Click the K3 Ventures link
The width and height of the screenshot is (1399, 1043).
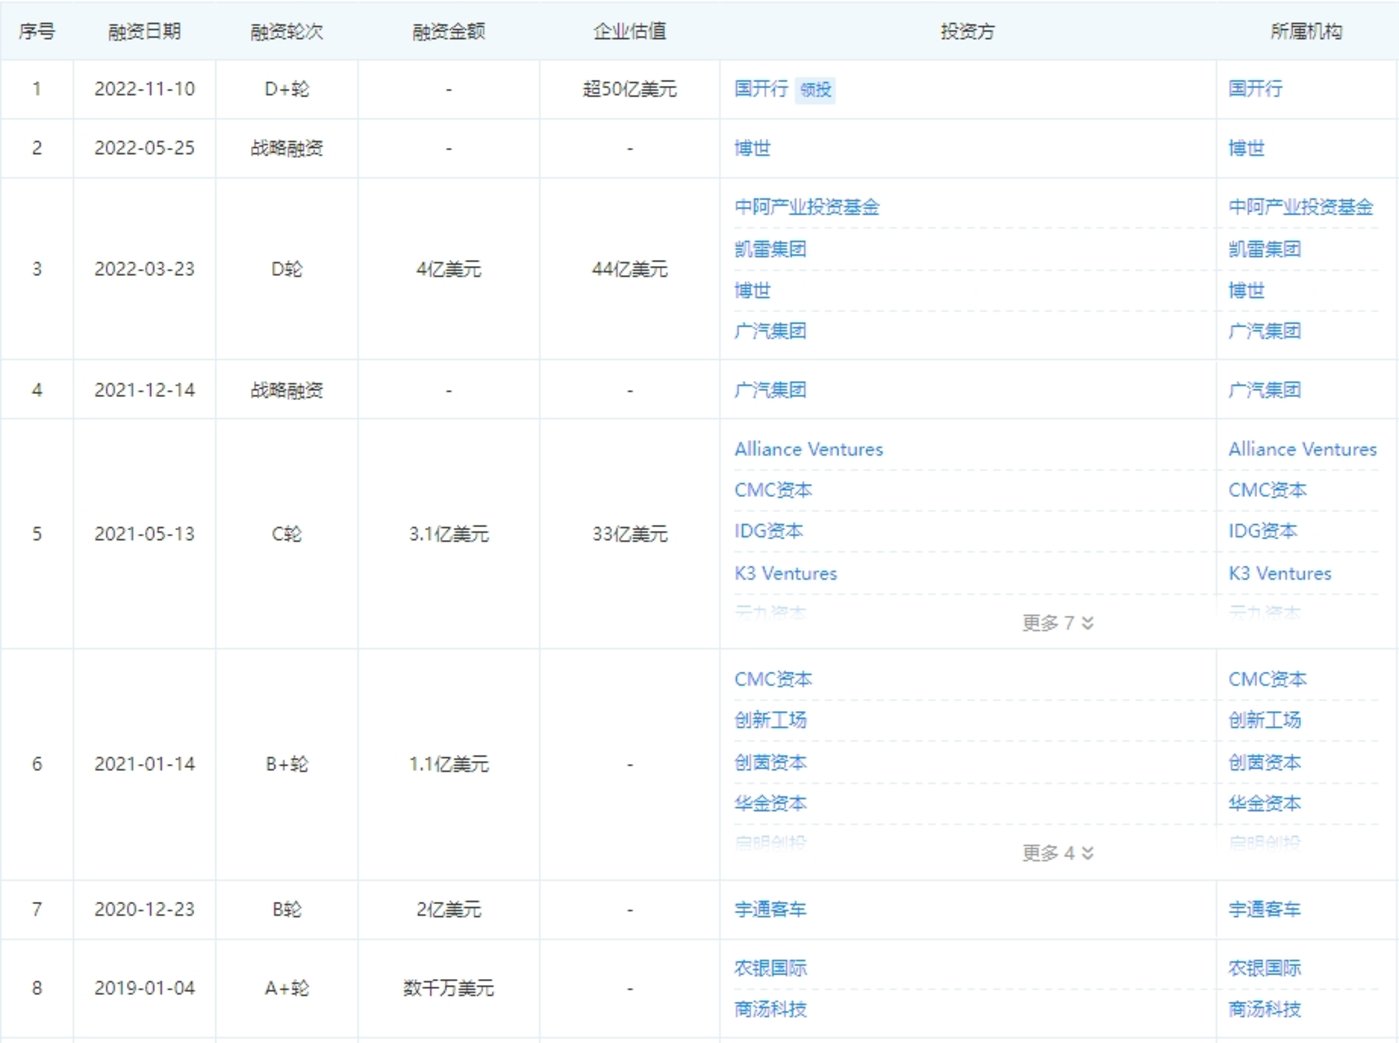coord(784,573)
